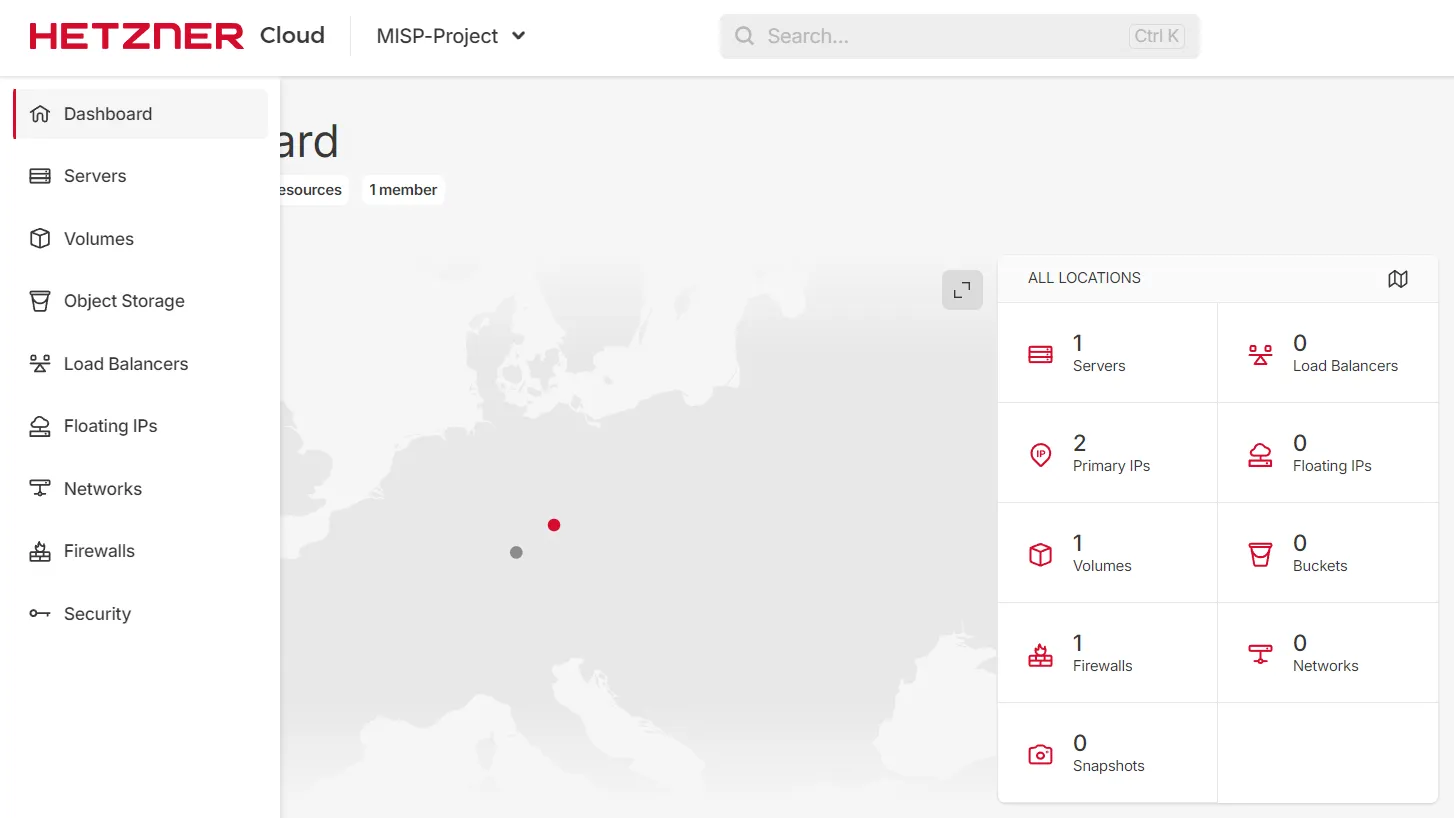Toggle map view icon in All Locations header

tap(1397, 279)
